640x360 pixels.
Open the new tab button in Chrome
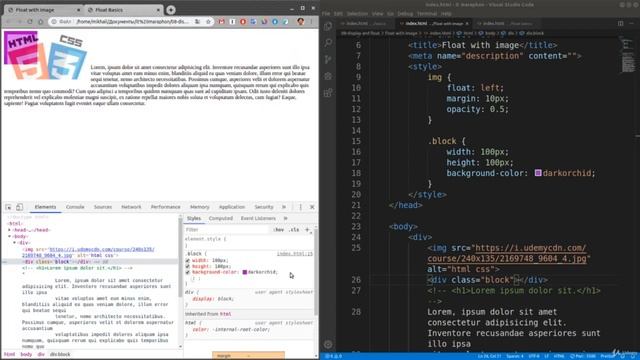171,9
